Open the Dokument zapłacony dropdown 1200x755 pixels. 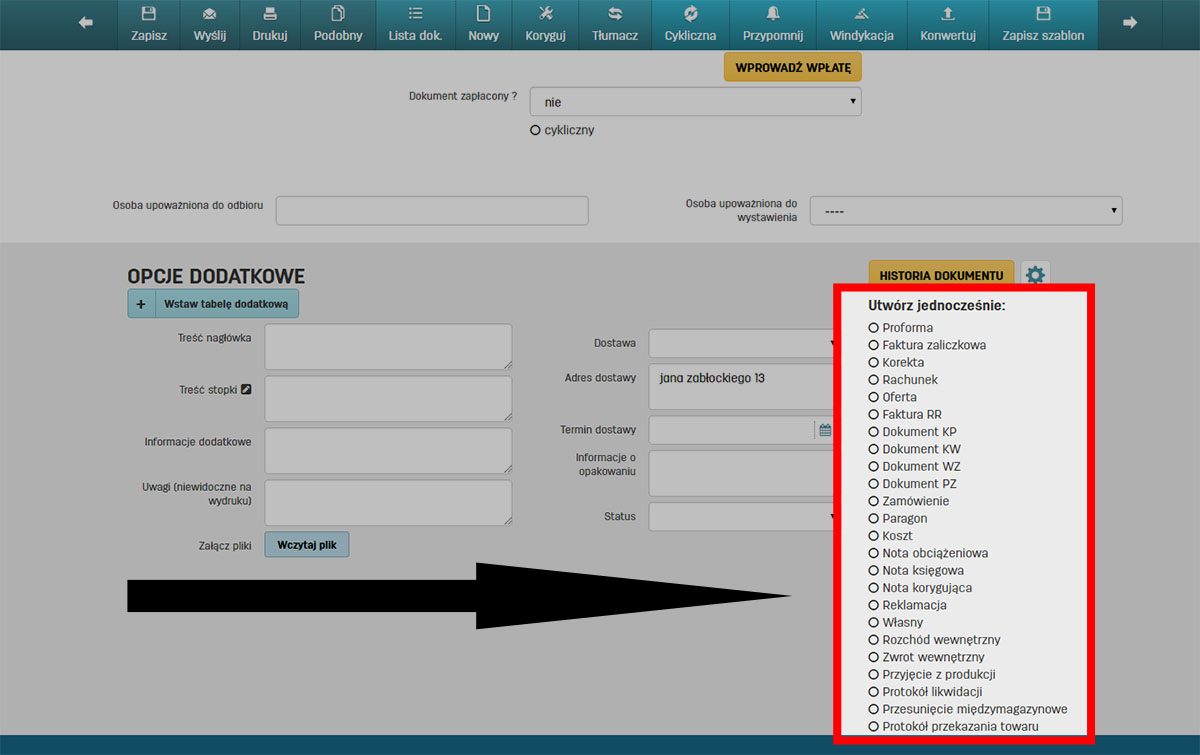695,102
